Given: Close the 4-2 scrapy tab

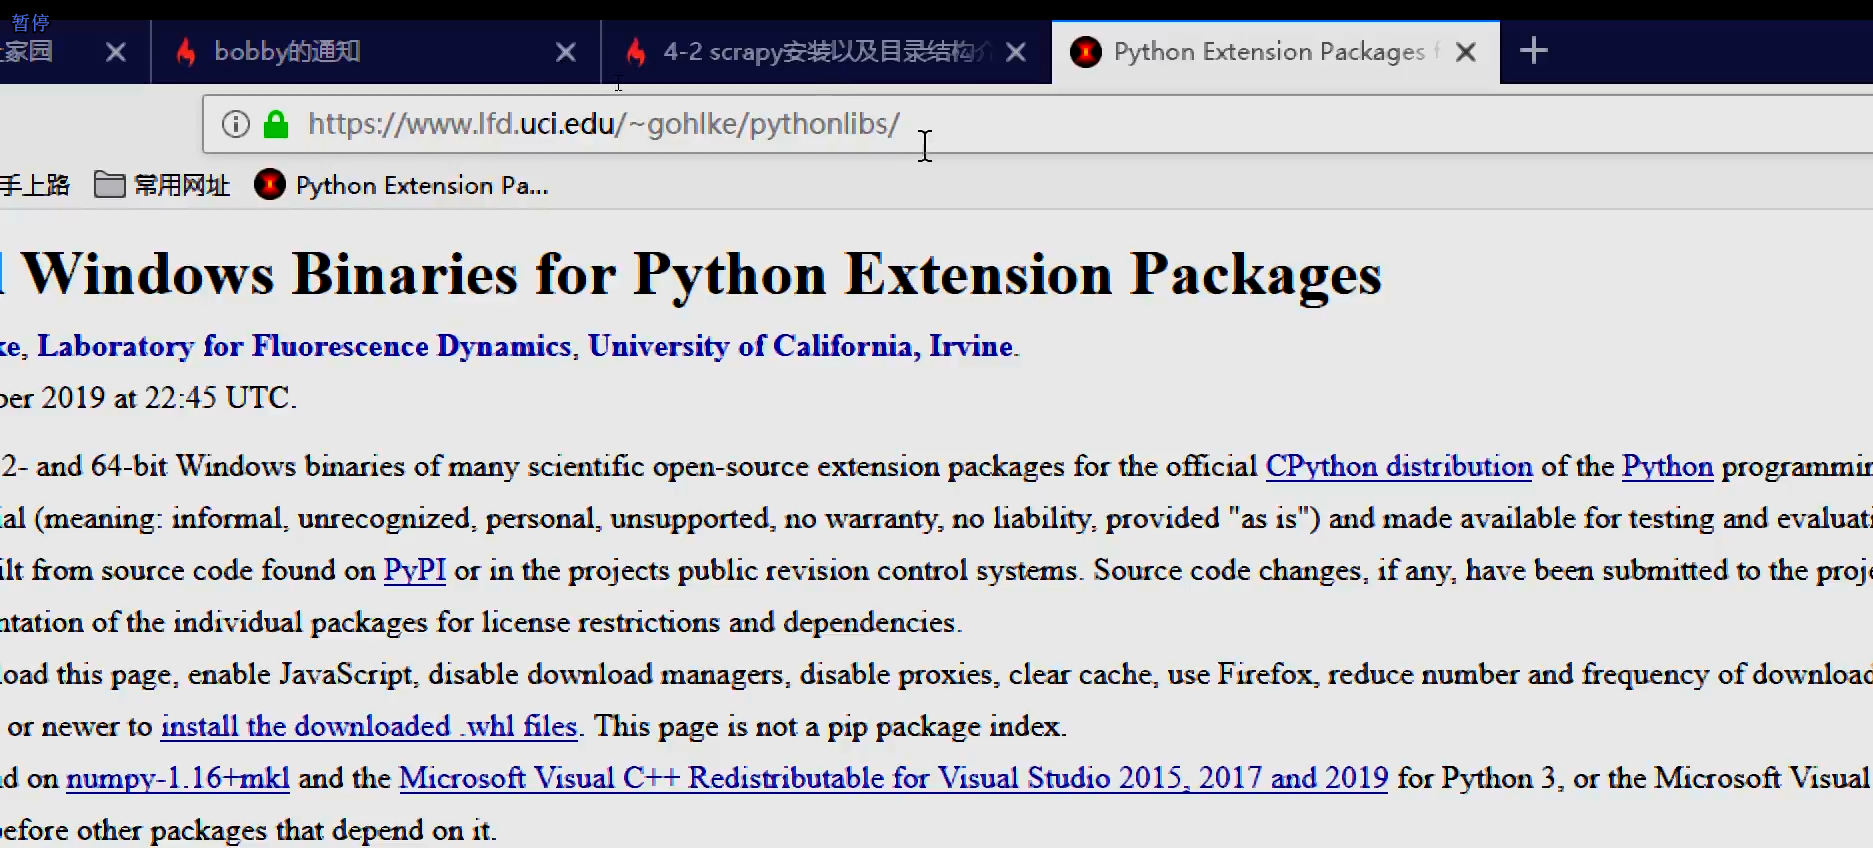Looking at the screenshot, I should (1016, 52).
